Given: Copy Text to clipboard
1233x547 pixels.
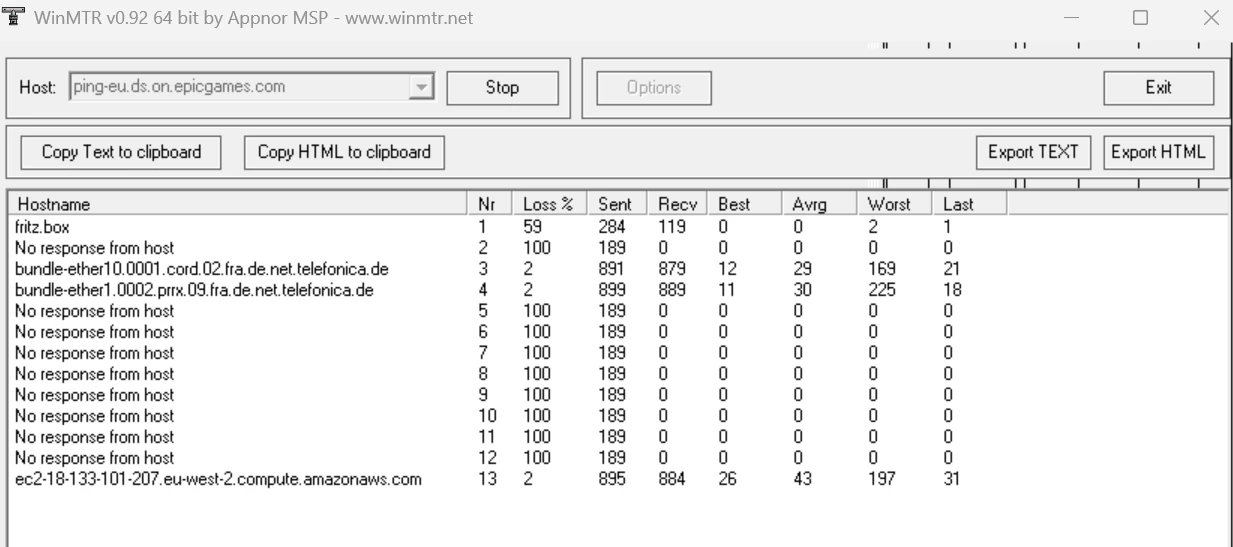Looking at the screenshot, I should point(121,152).
